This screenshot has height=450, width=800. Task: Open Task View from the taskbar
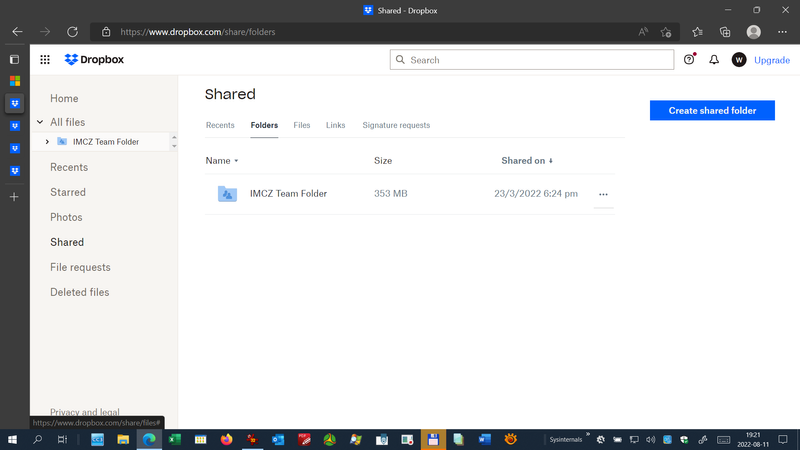(x=62, y=439)
